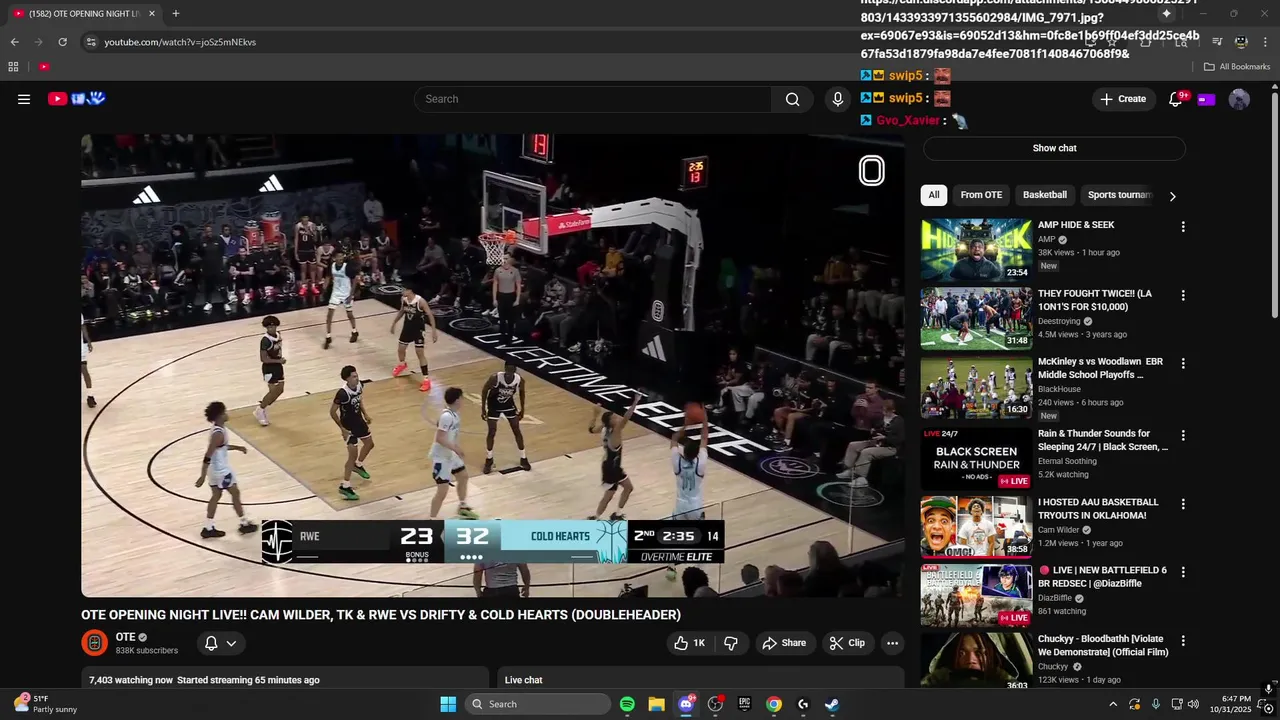Open Discord from the taskbar
This screenshot has width=1280, height=720.
(x=686, y=704)
